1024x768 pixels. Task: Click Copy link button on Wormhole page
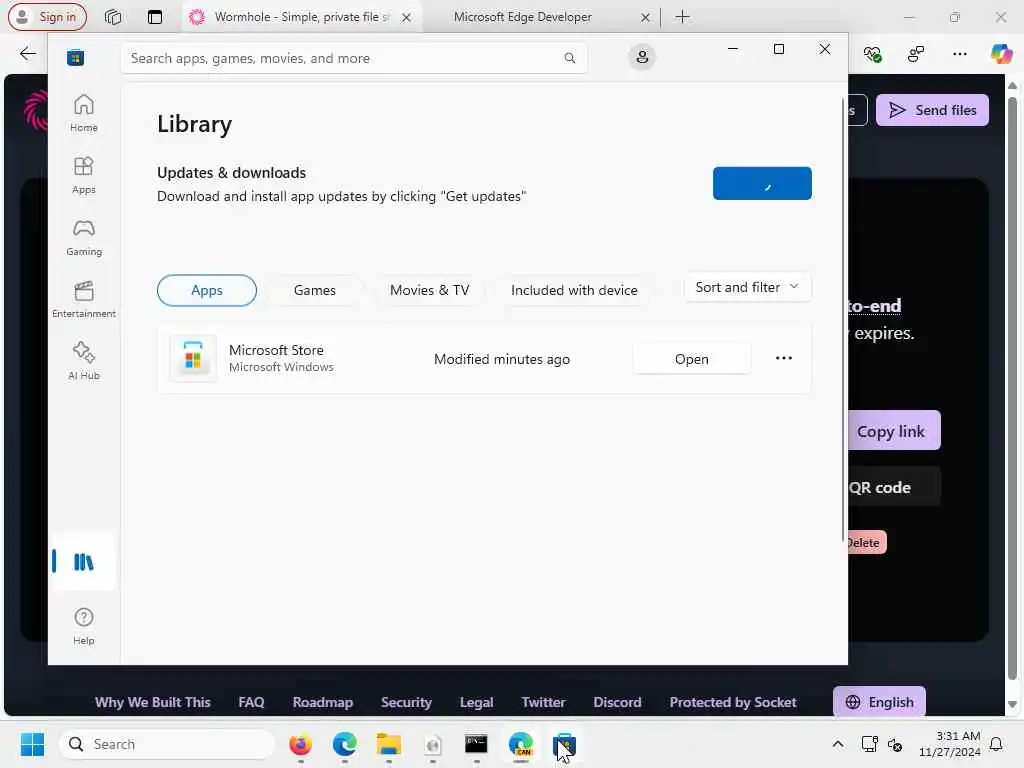(x=894, y=431)
